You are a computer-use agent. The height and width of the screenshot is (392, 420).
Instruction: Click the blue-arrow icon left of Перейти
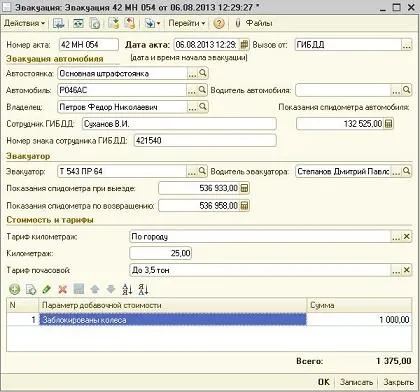149,23
